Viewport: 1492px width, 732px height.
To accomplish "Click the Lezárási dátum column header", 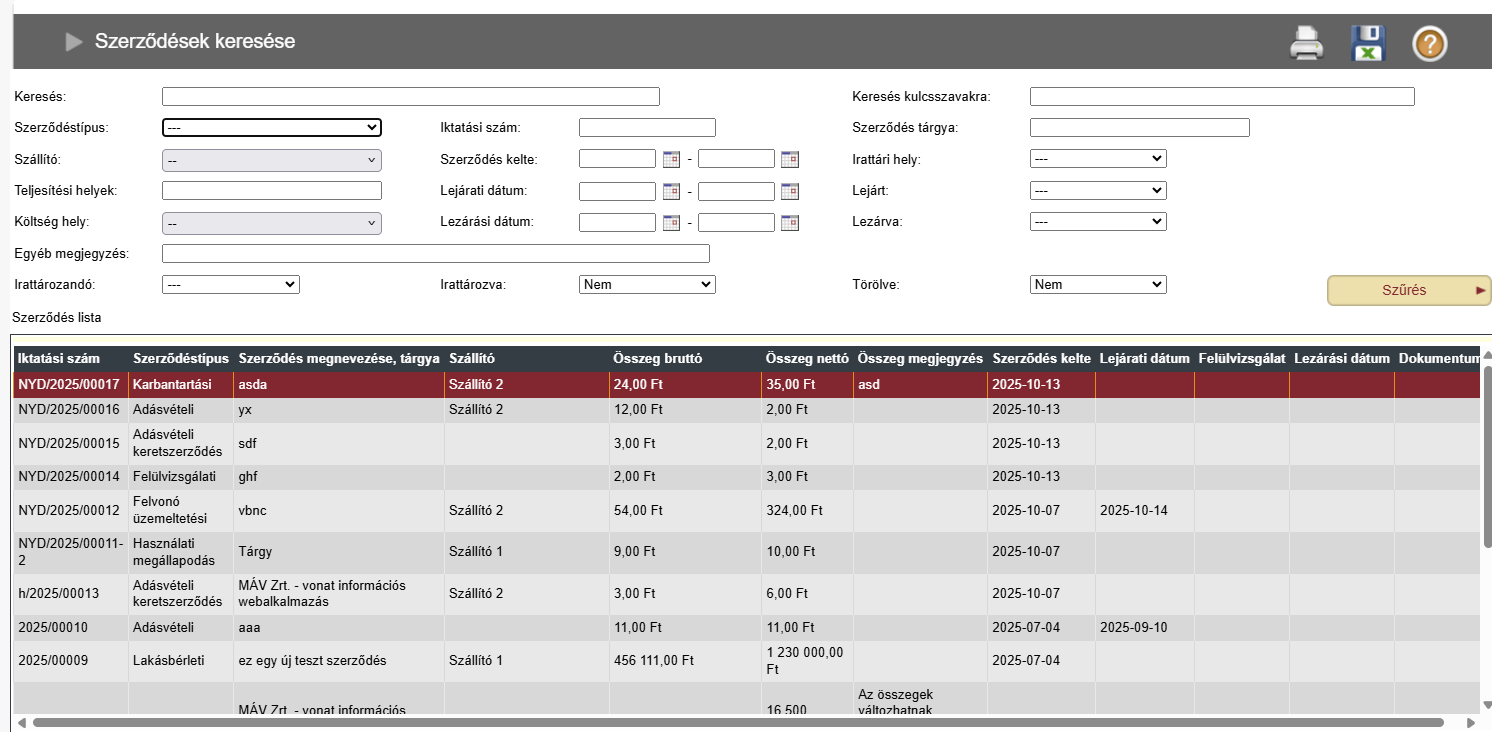I will (x=1342, y=358).
